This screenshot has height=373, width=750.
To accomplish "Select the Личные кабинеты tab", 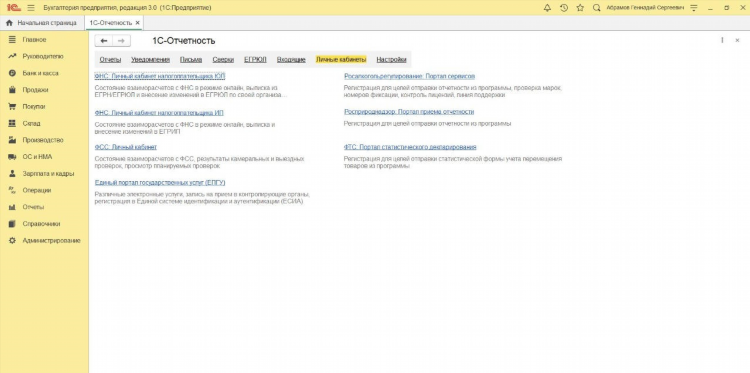I will 341,60.
